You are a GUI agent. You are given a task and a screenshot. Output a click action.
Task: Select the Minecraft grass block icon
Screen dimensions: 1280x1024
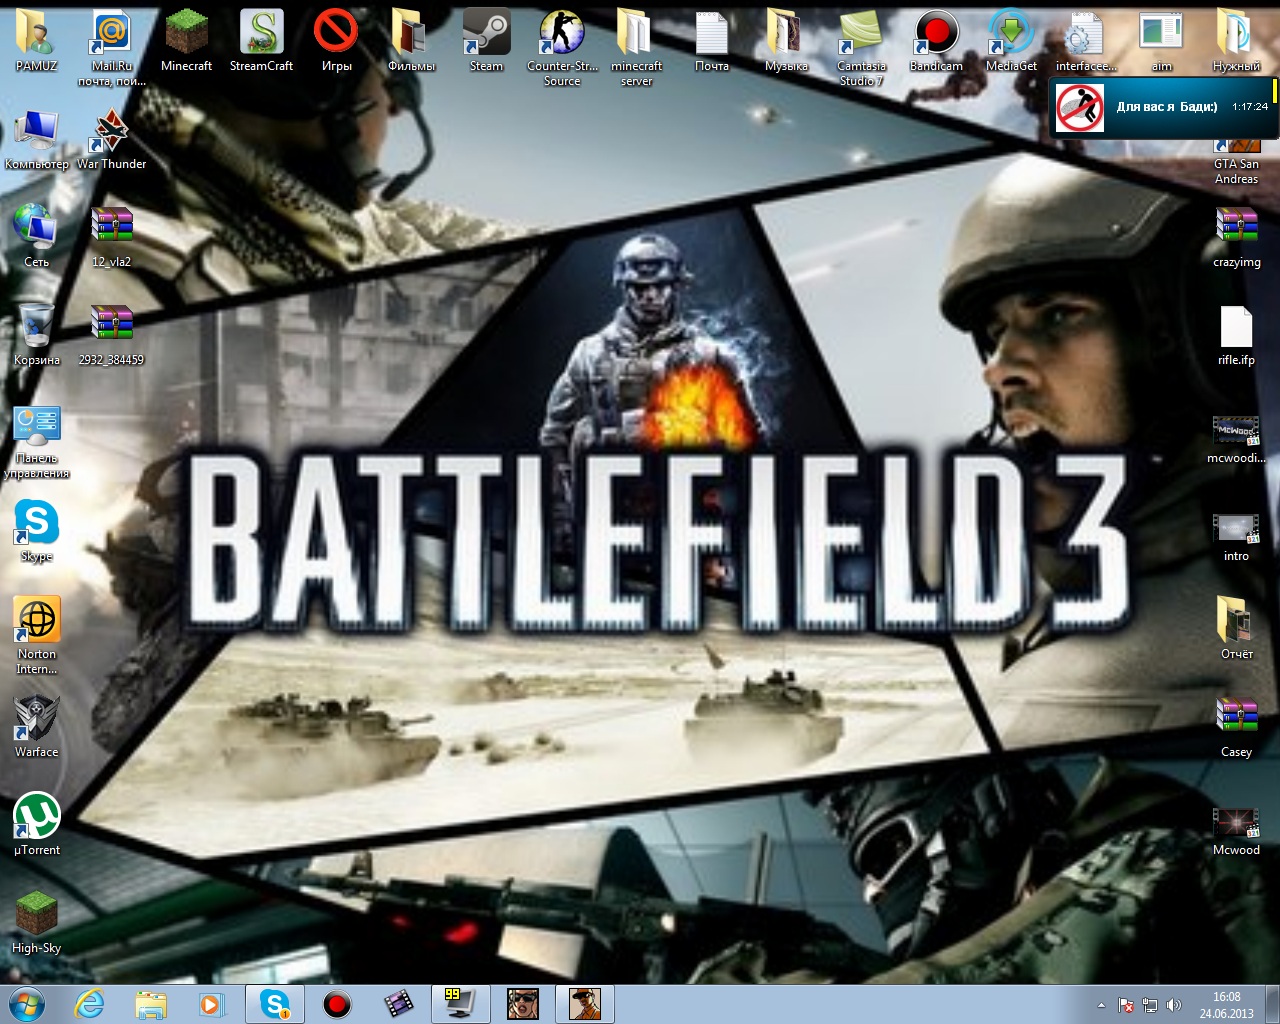(186, 40)
